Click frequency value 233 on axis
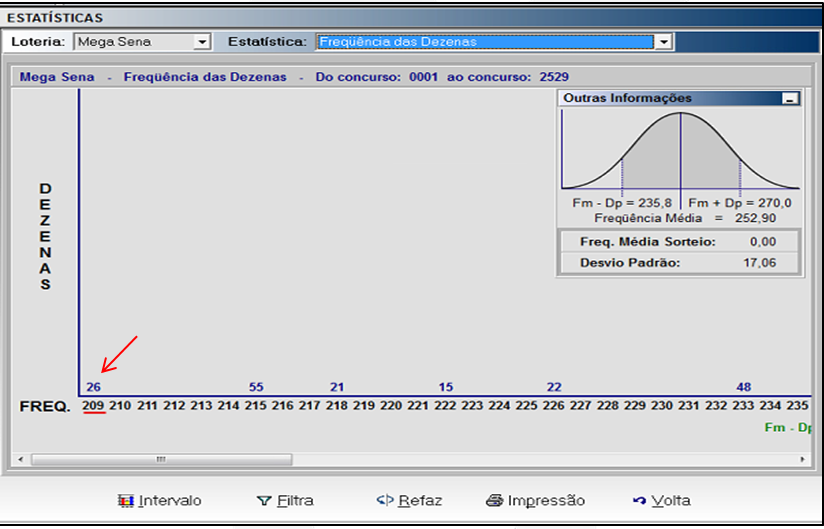The width and height of the screenshot is (824, 529). 743,406
